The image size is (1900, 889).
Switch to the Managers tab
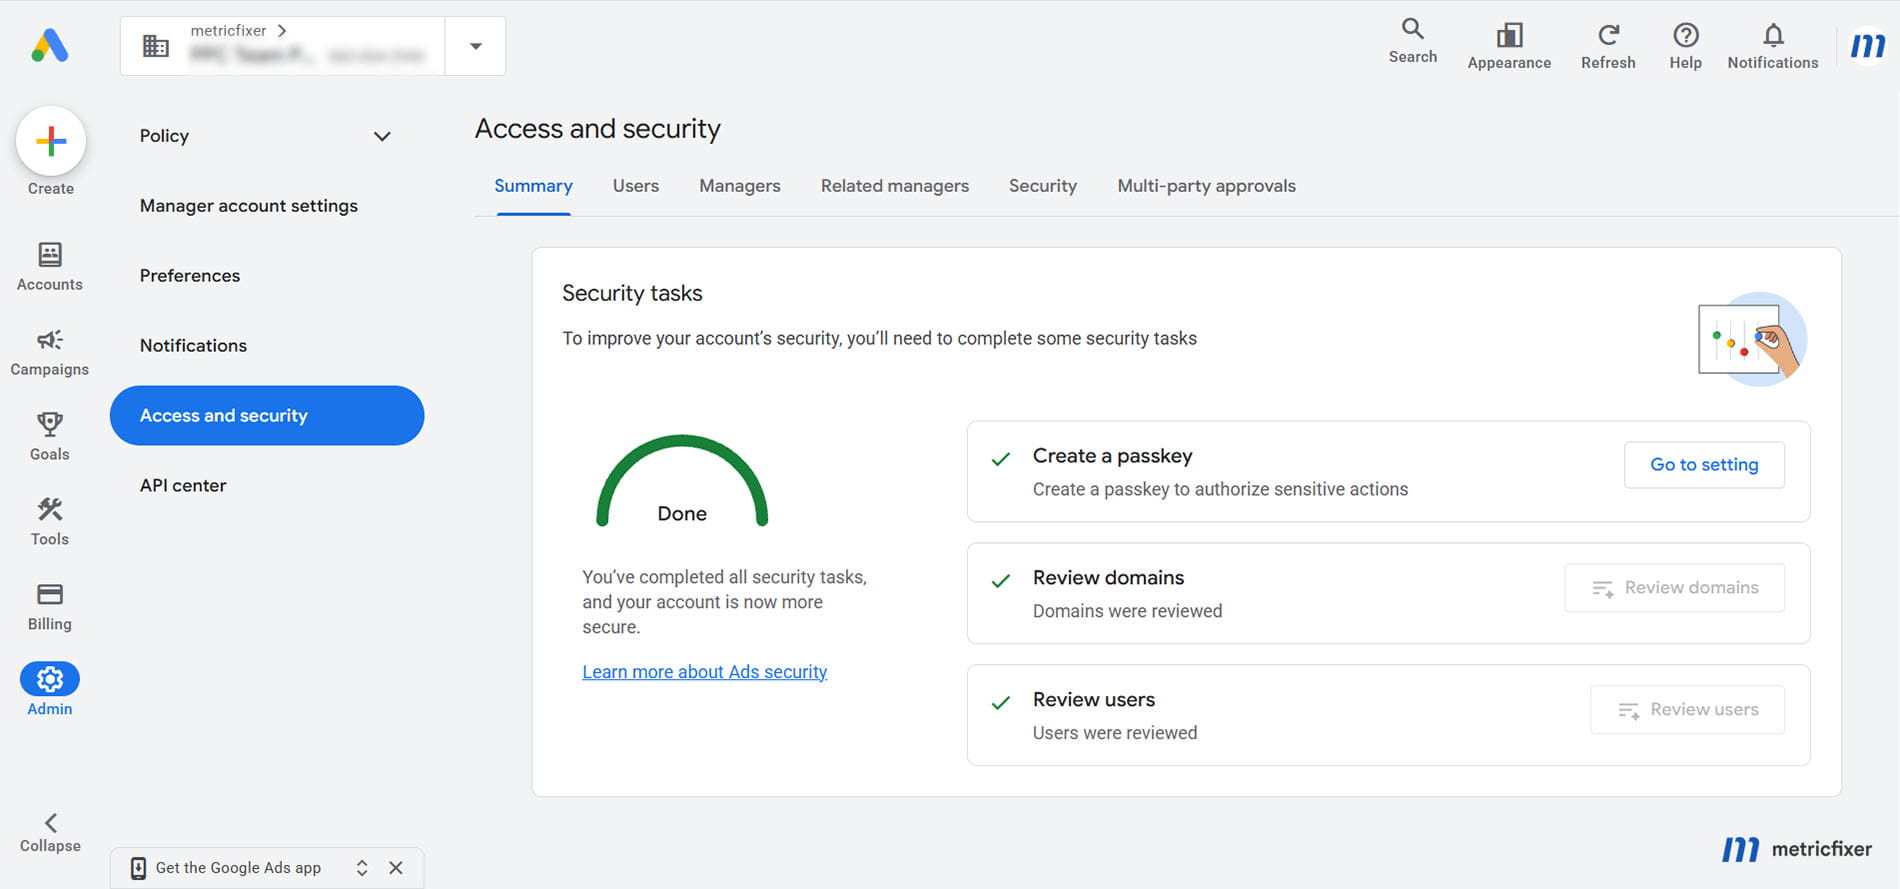[x=740, y=186]
